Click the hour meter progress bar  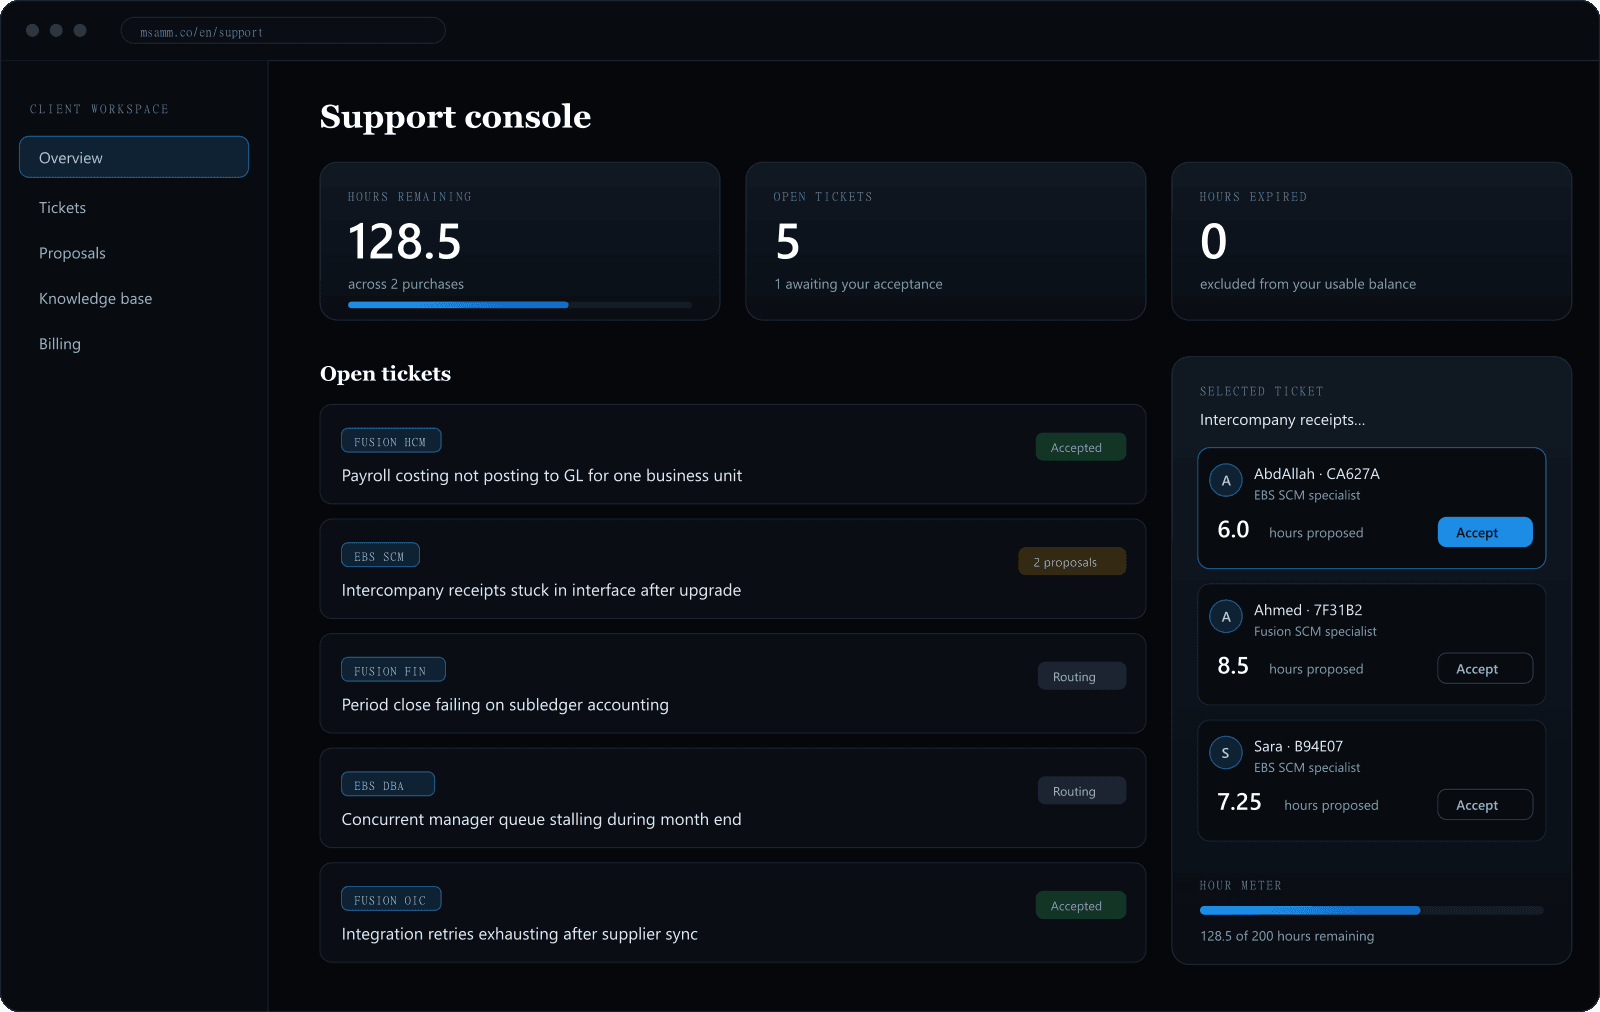point(1372,910)
